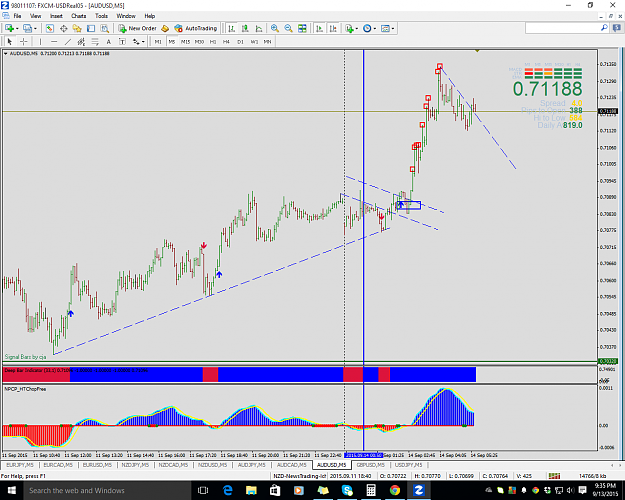Switch timeframe to M15
The height and width of the screenshot is (500, 625).
coord(185,41)
